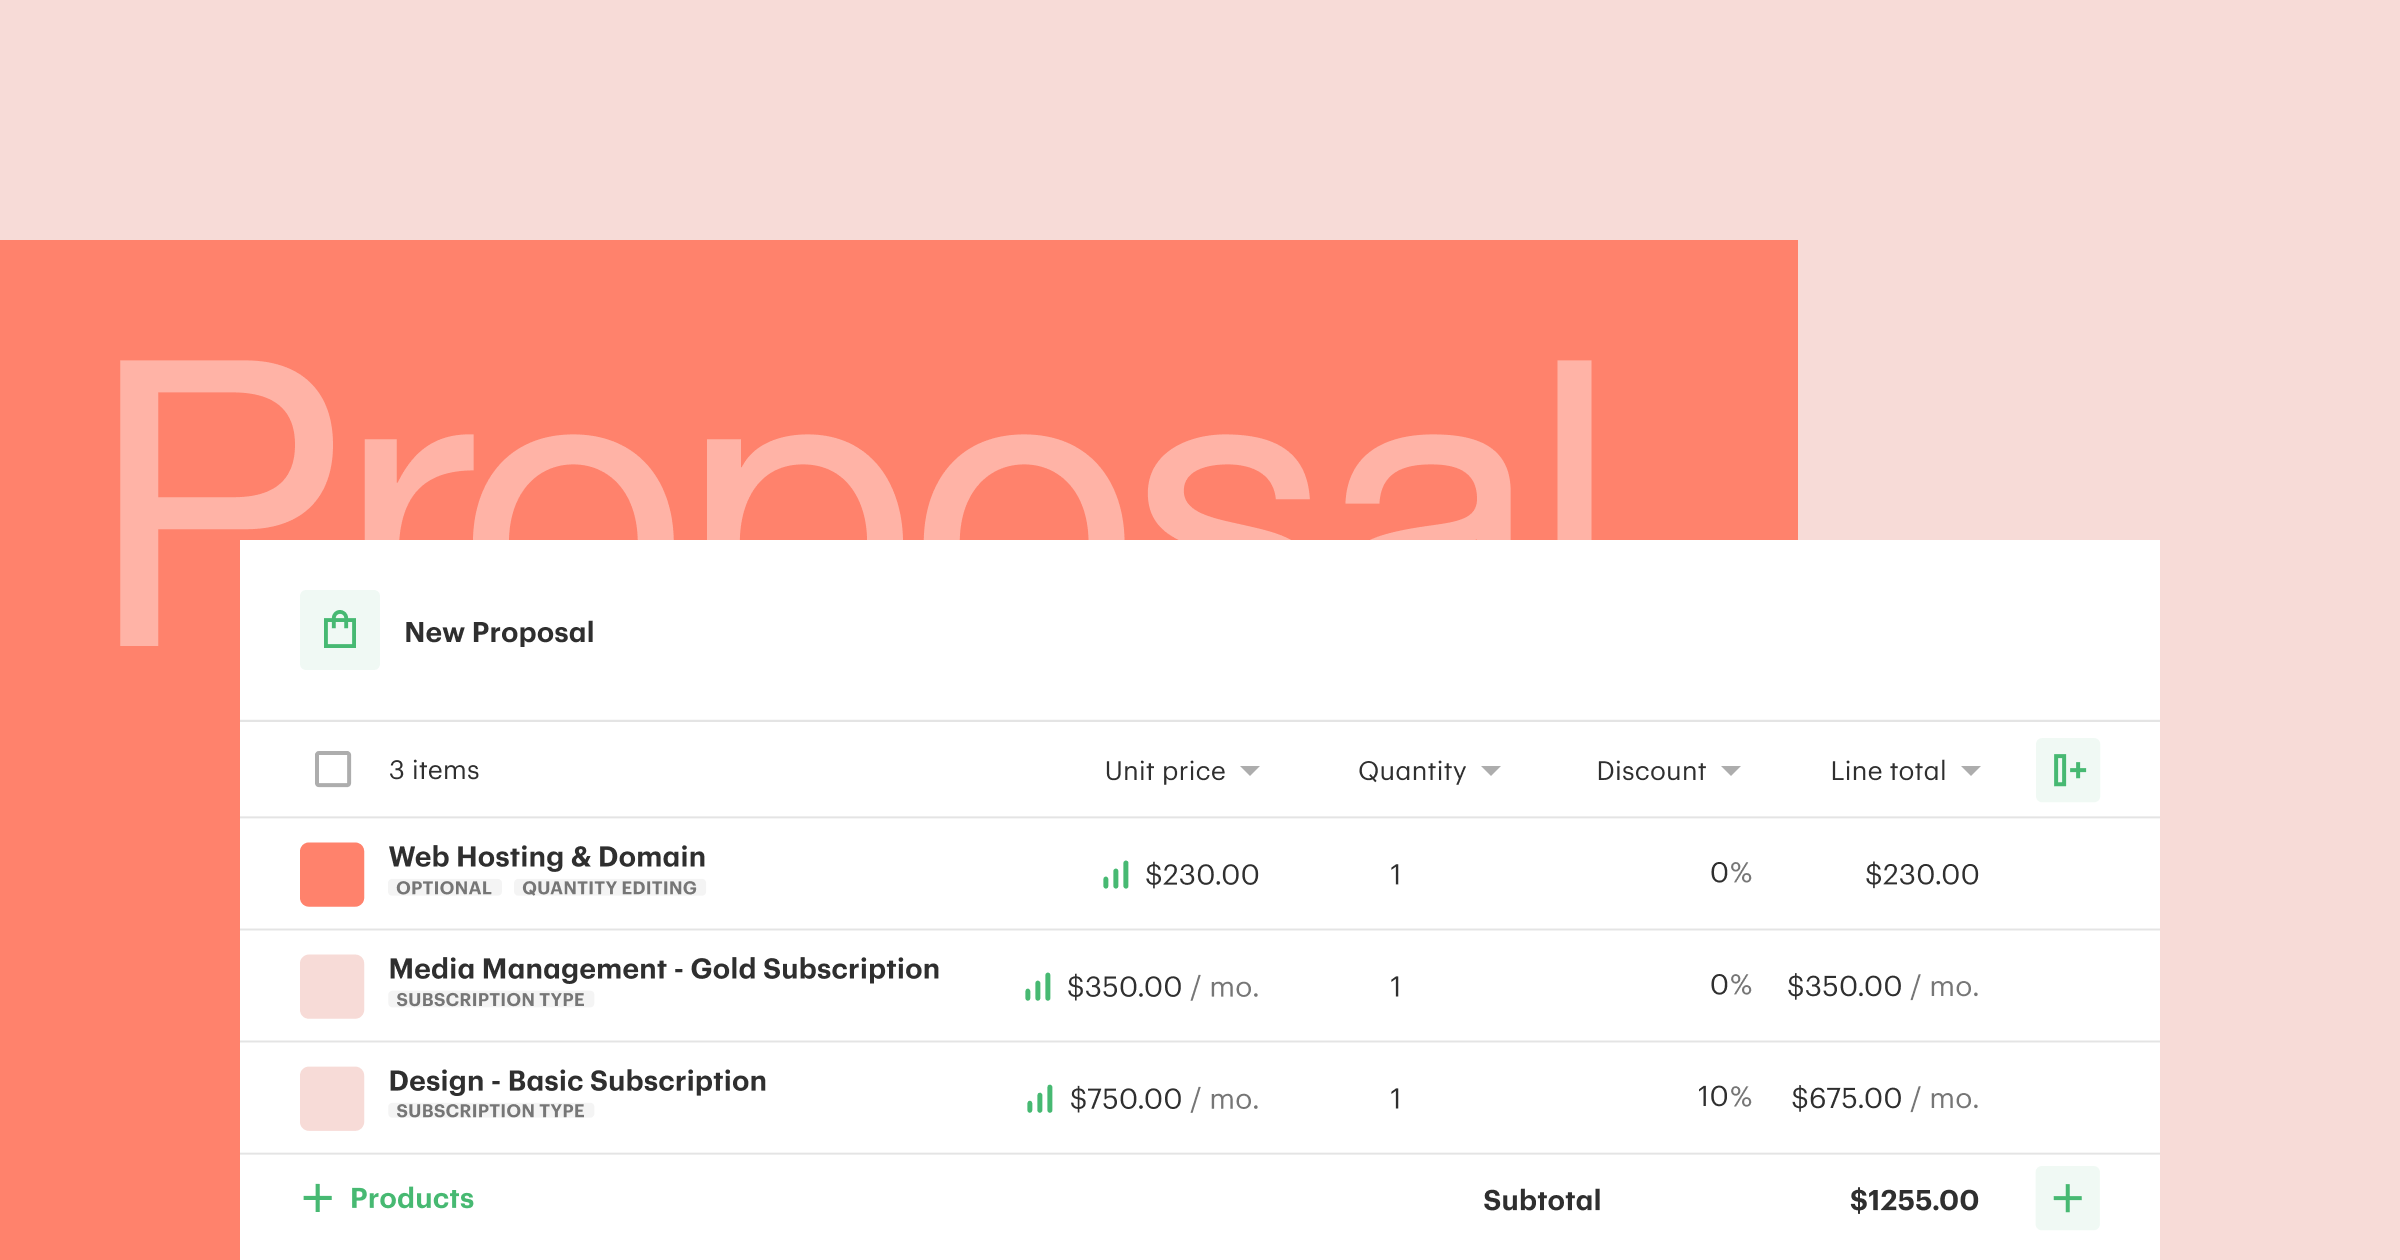
Task: Click the plus icon next to Products
Action: tap(317, 1197)
